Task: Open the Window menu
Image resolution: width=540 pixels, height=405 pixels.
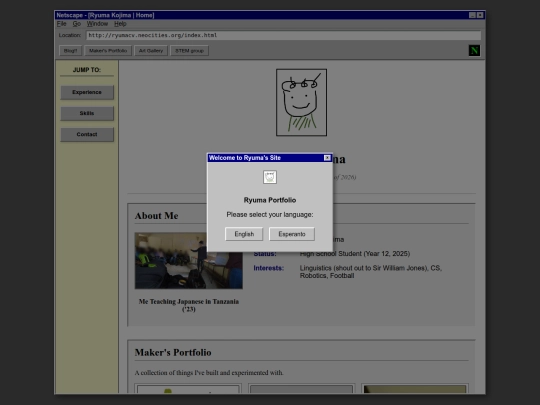Action: click(x=97, y=24)
